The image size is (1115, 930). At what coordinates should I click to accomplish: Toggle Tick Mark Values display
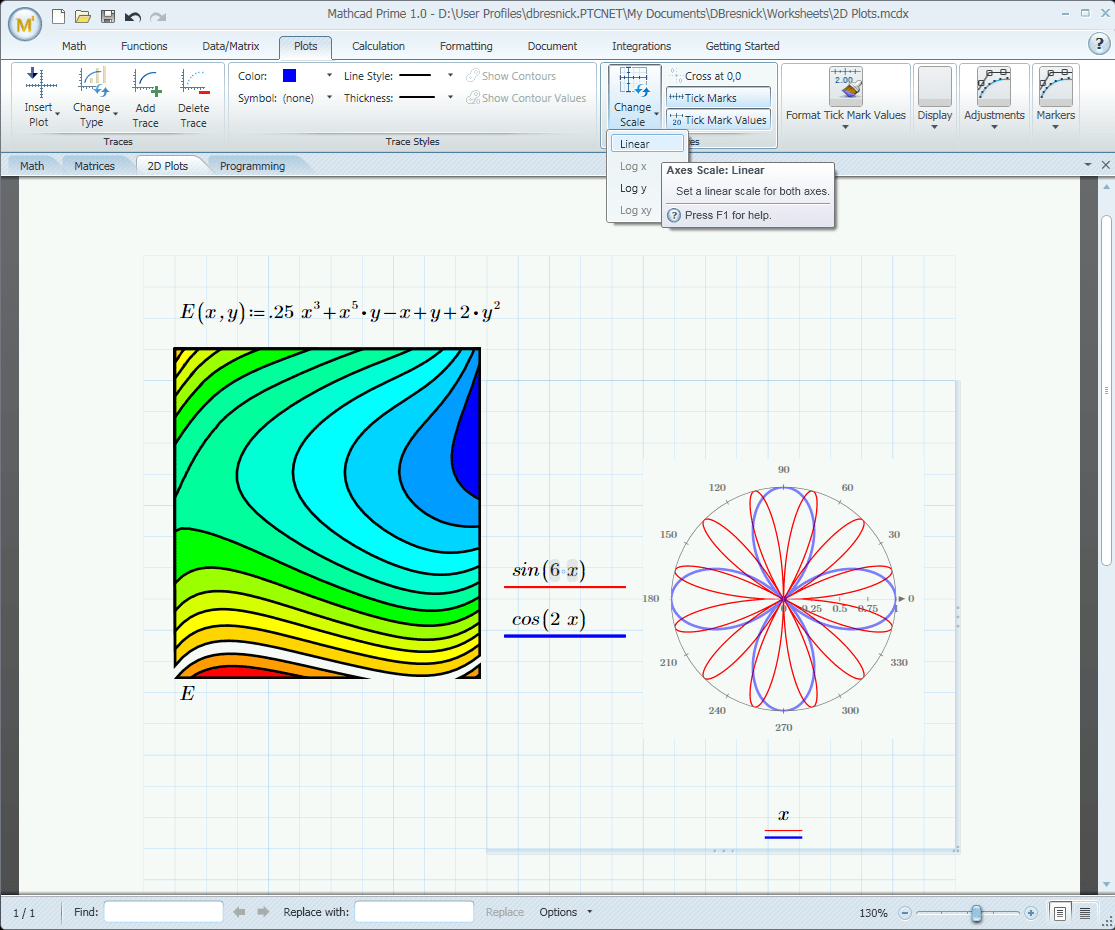[718, 120]
